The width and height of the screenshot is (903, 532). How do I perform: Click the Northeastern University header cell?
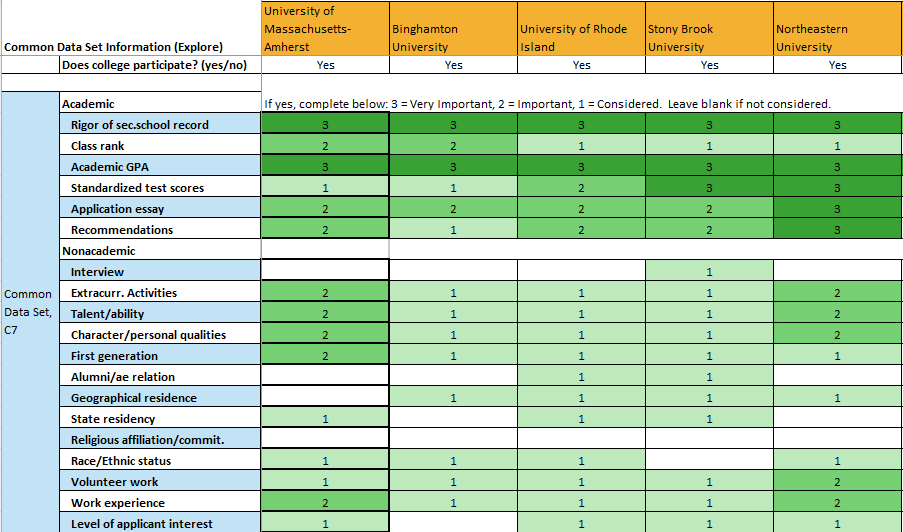click(838, 29)
